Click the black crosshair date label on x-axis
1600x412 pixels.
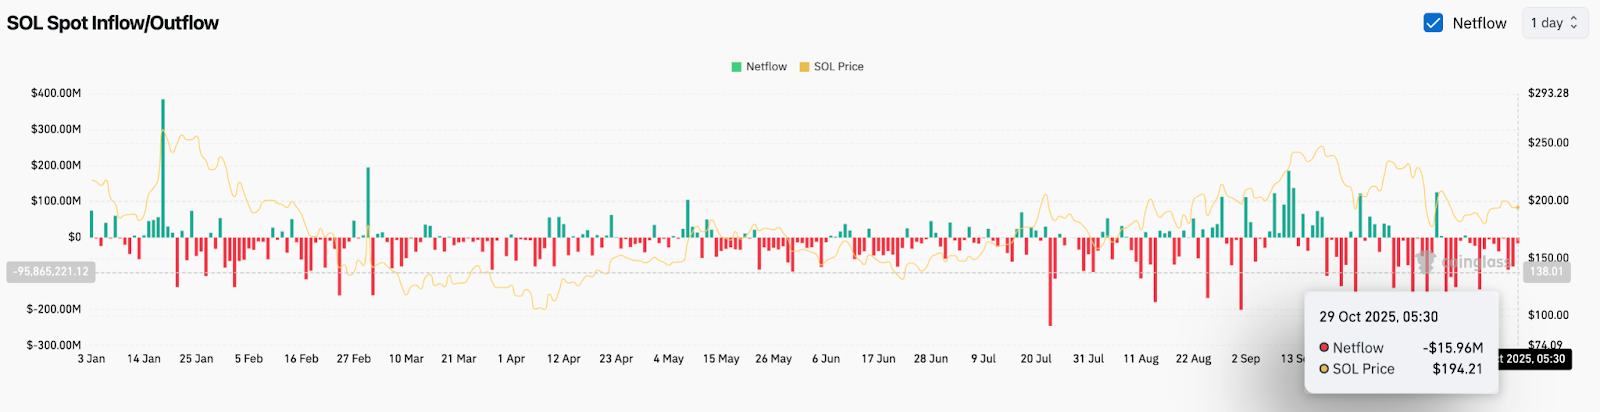point(1533,359)
